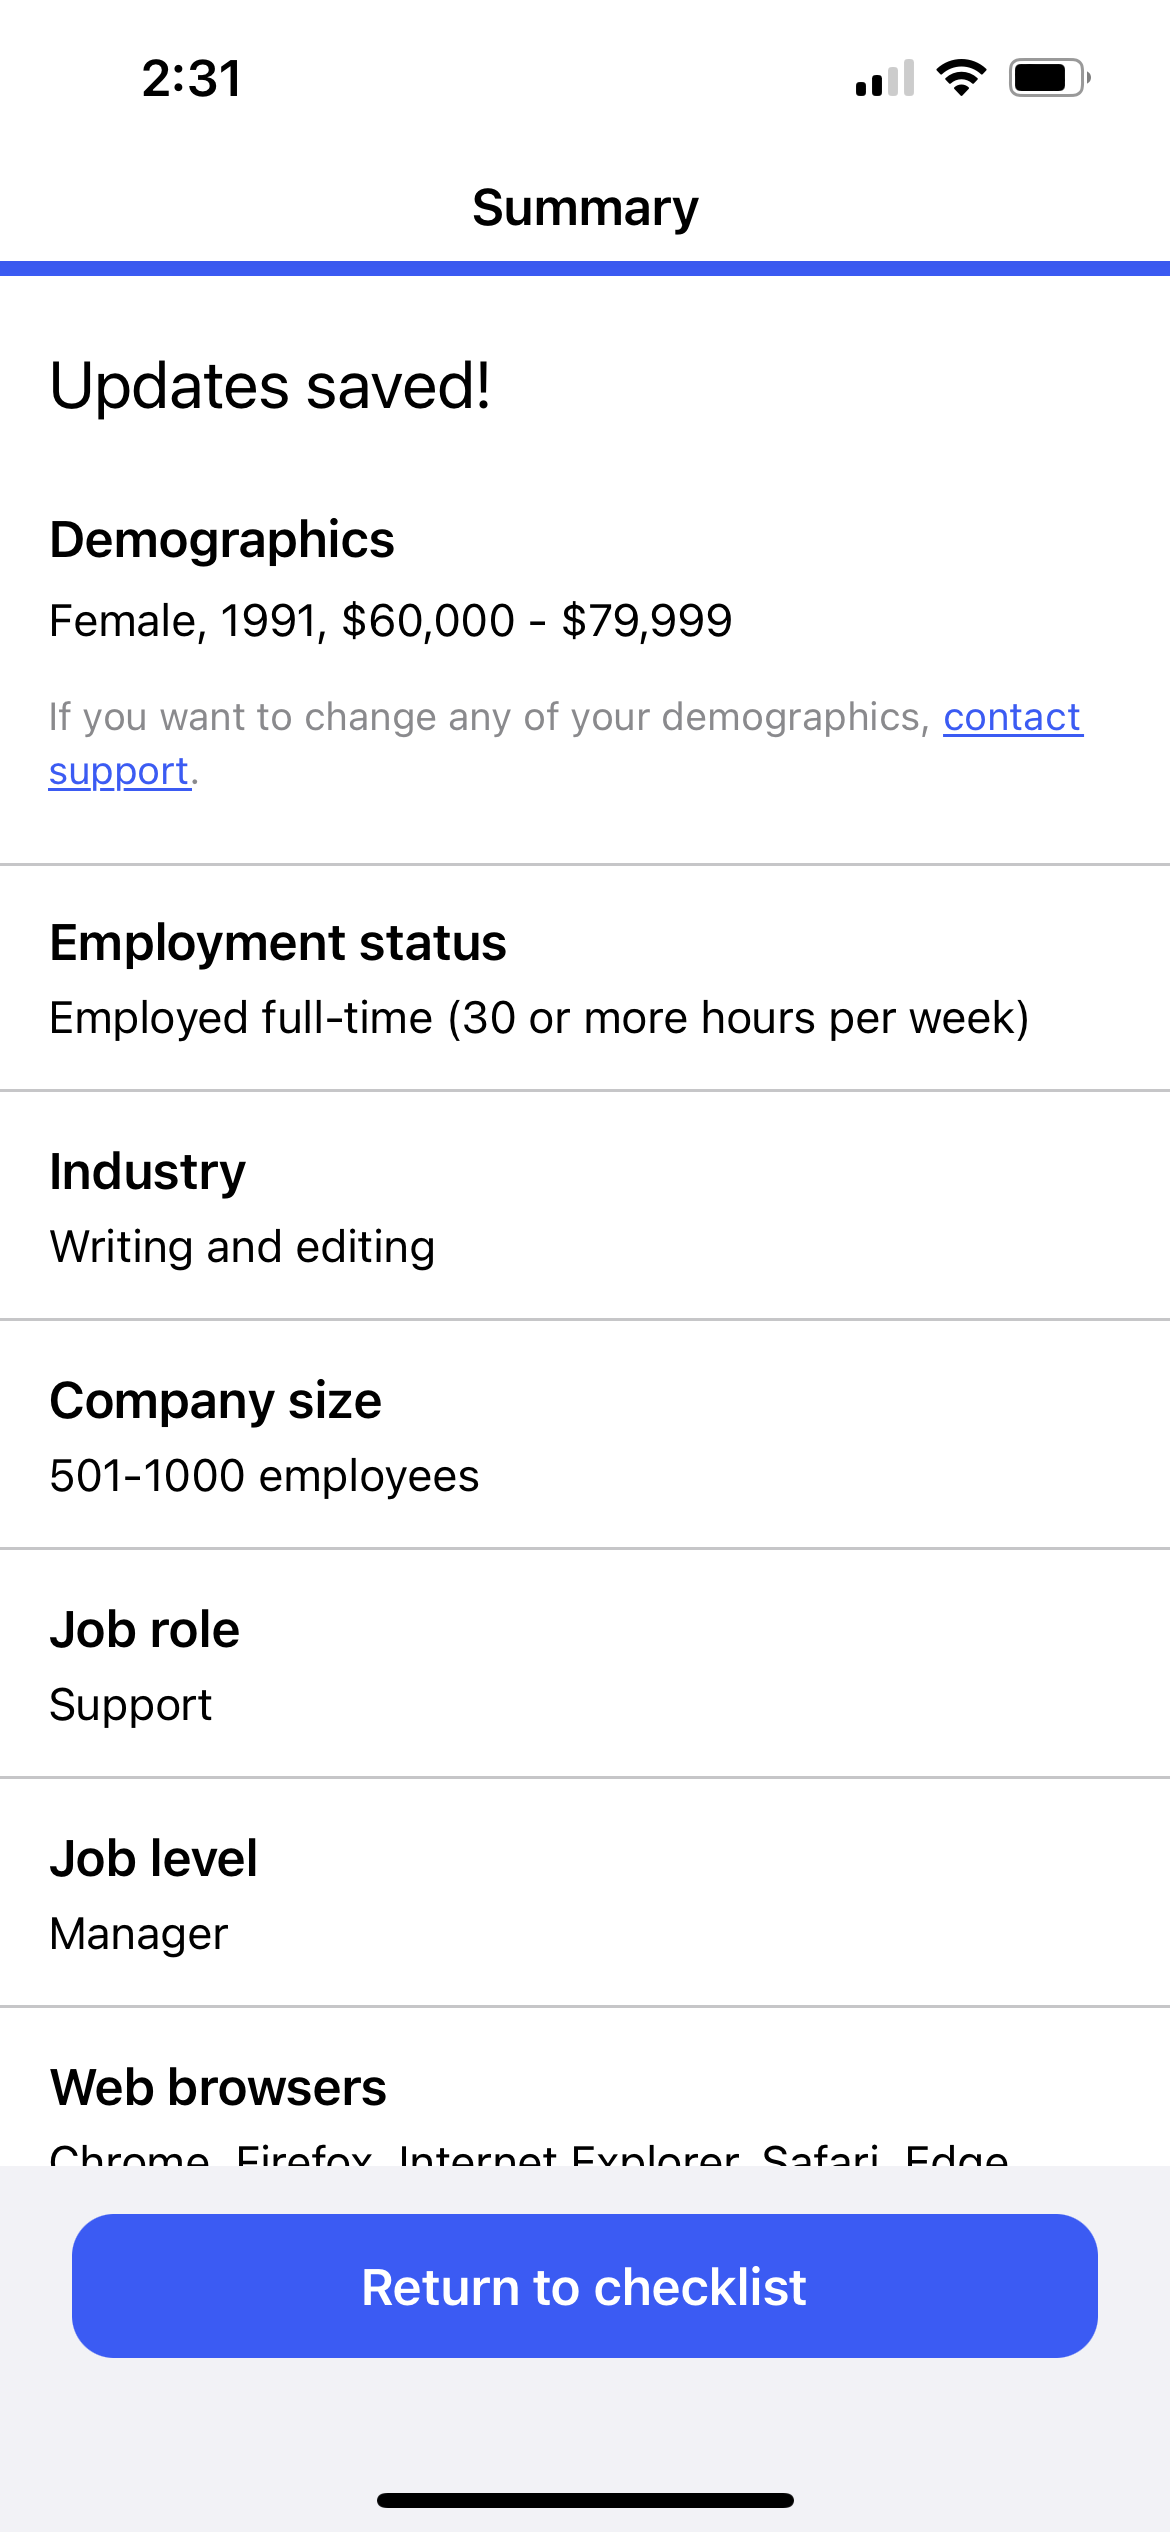Tap the Writing and editing value
Screen dimensions: 1170x2532
pyautogui.click(x=243, y=1248)
